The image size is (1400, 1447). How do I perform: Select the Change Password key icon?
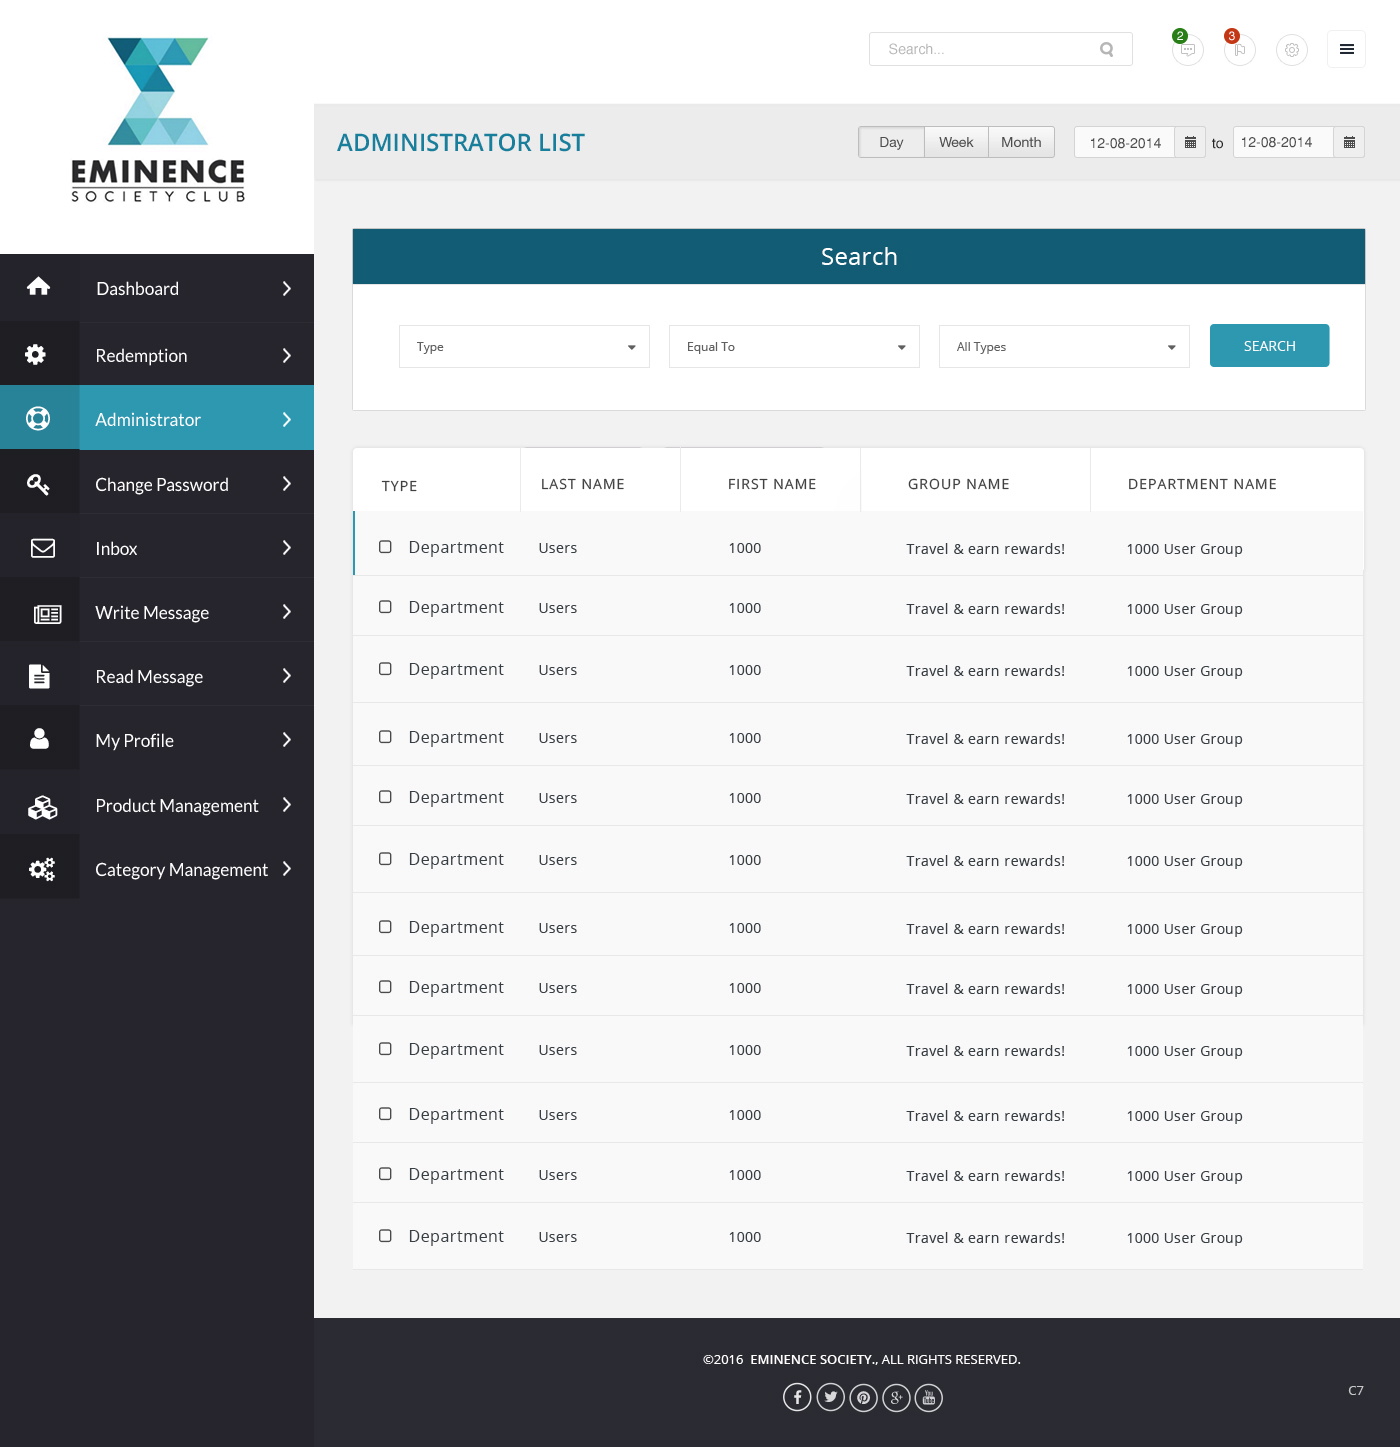click(x=40, y=483)
